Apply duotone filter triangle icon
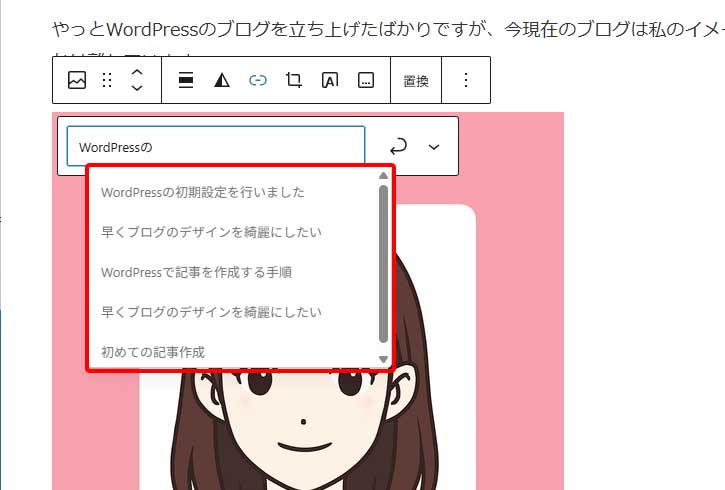This screenshot has height=490, width=725. click(222, 80)
